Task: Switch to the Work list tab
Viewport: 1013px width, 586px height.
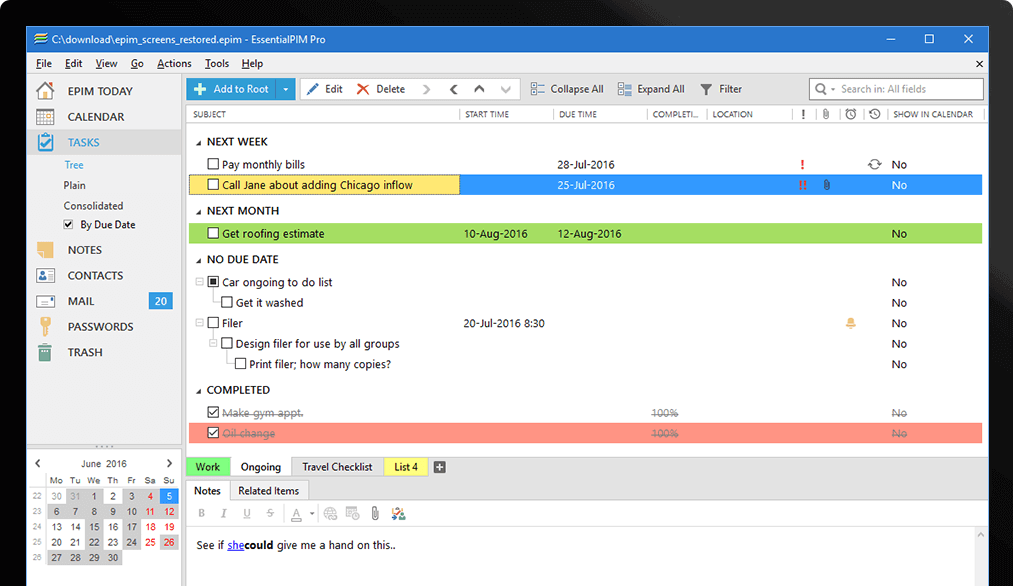Action: click(208, 467)
